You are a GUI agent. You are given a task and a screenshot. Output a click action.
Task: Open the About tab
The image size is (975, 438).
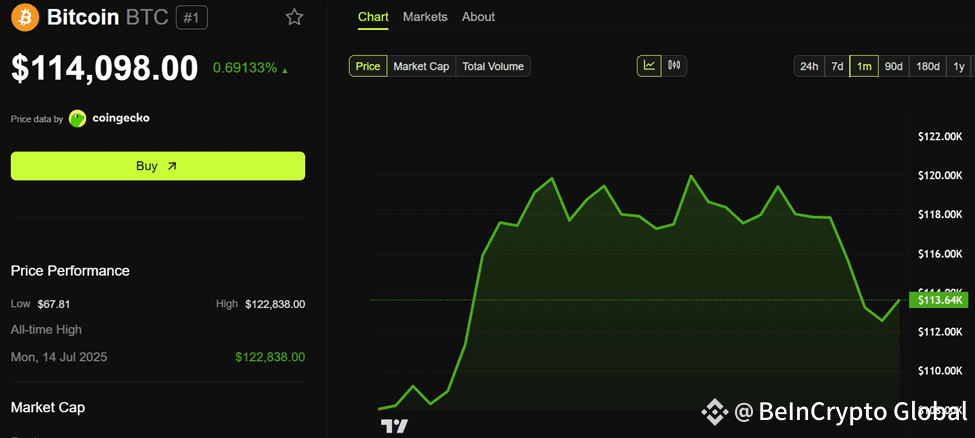point(478,17)
